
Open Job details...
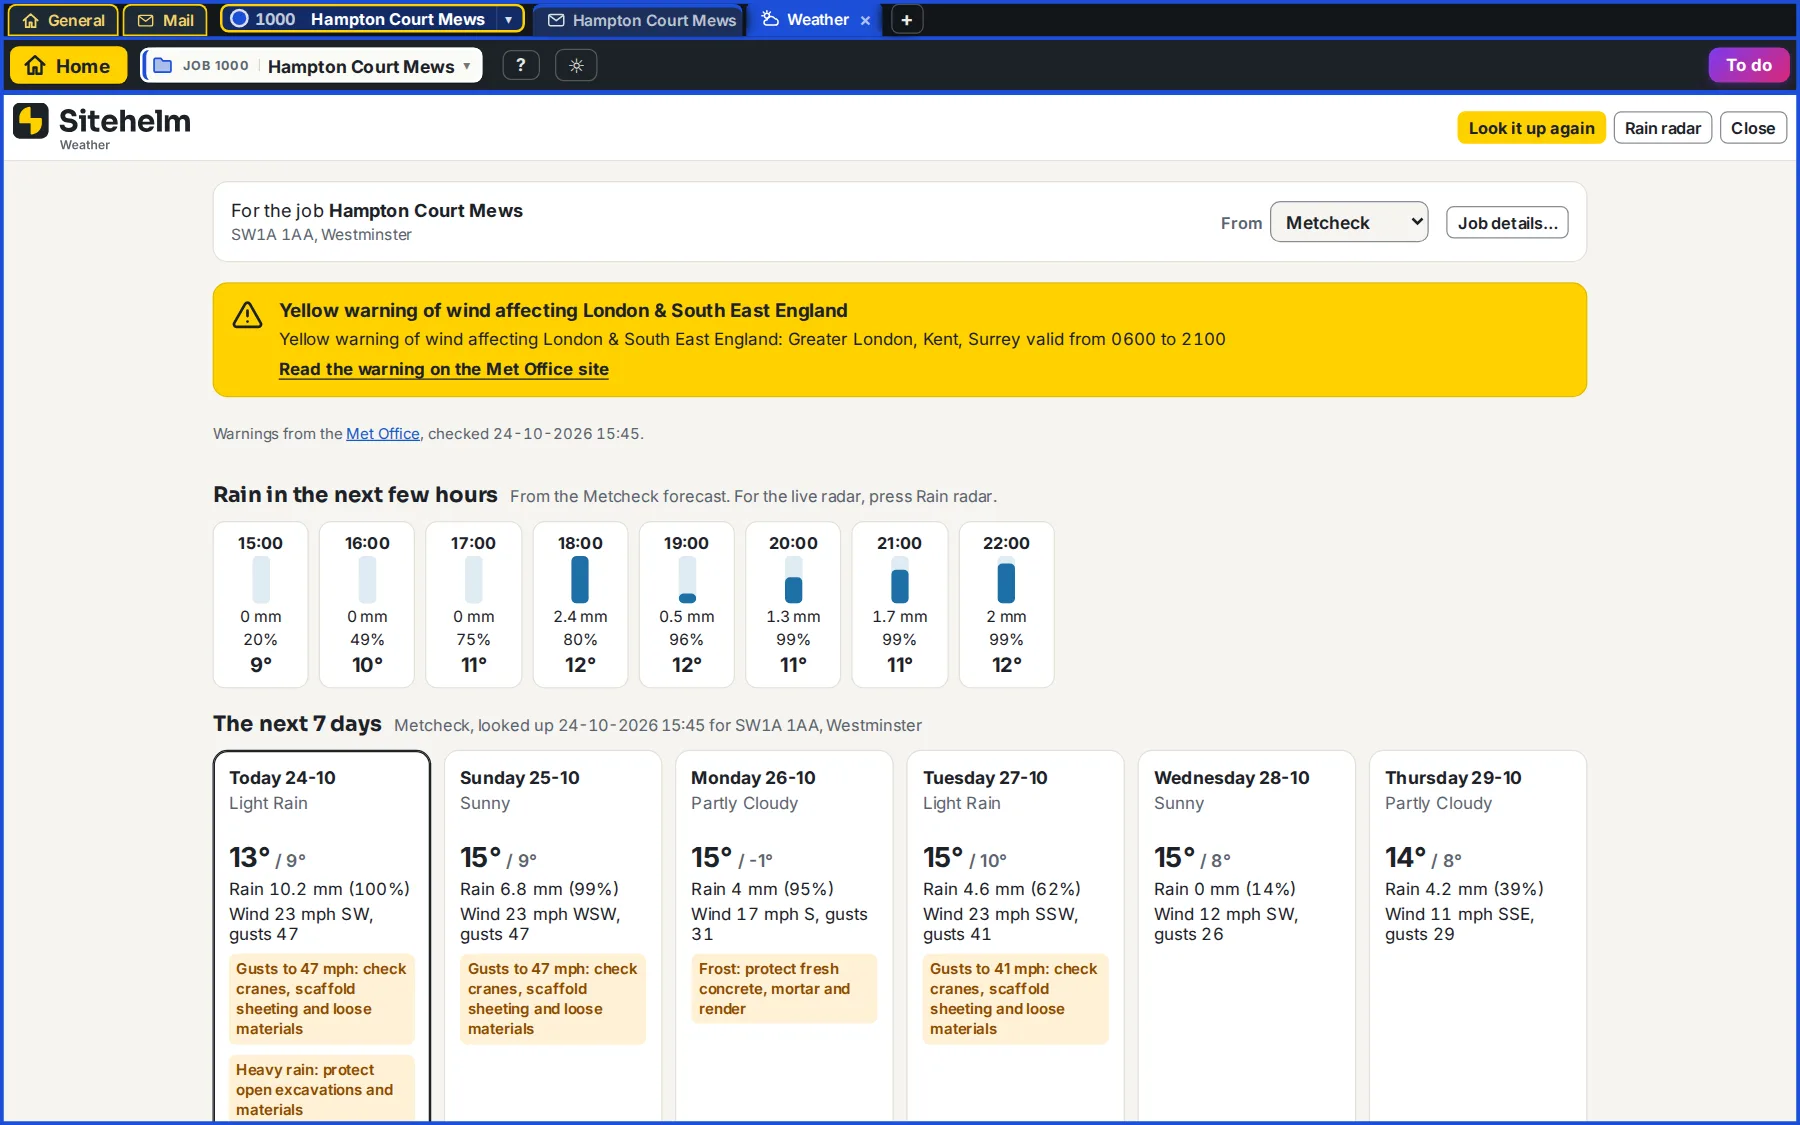pos(1507,223)
